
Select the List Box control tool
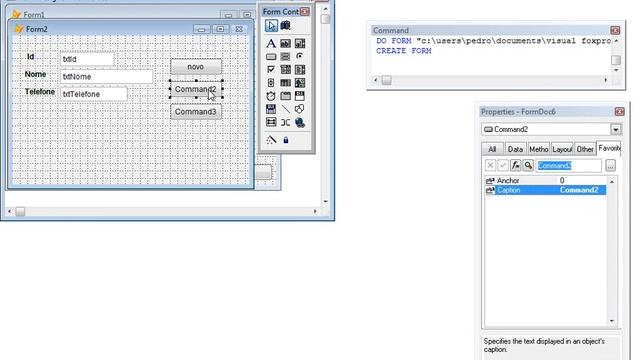300,69
